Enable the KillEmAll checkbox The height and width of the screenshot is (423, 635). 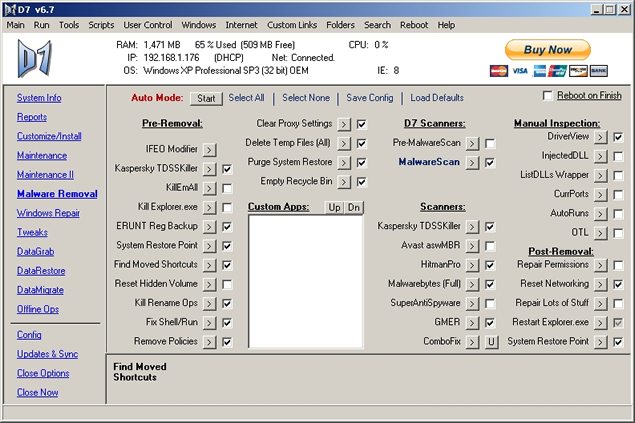[227, 188]
